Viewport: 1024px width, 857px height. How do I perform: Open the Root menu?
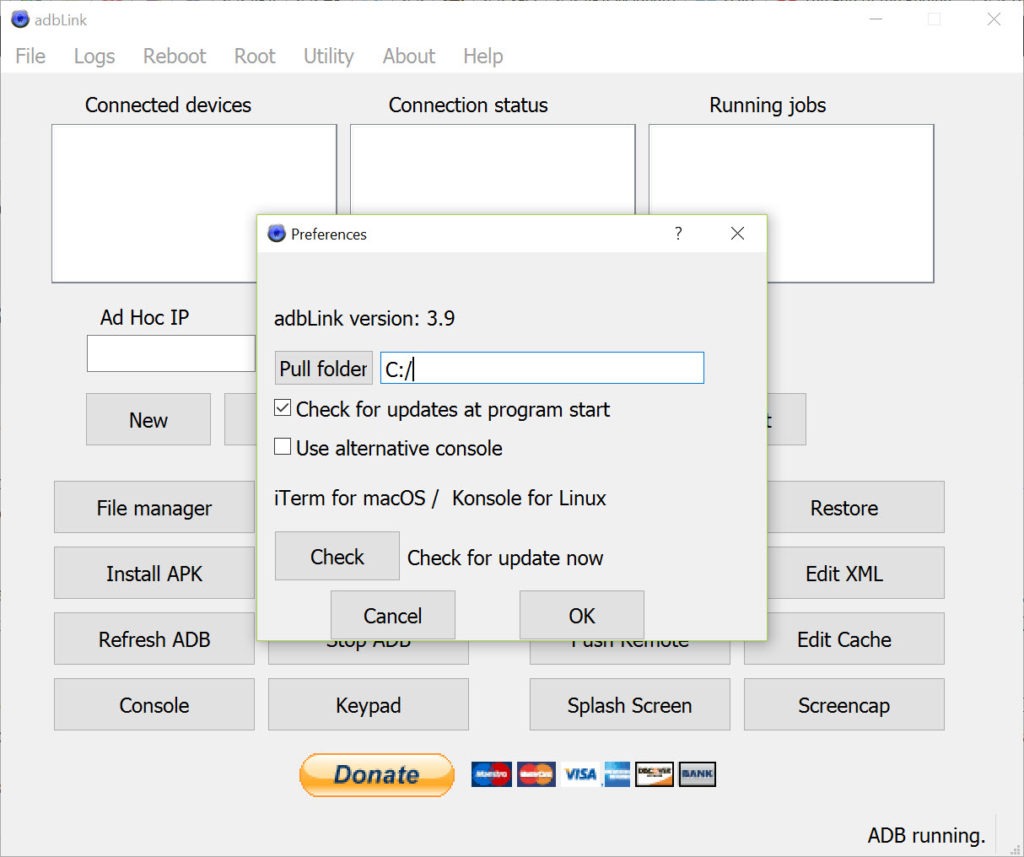click(x=255, y=56)
